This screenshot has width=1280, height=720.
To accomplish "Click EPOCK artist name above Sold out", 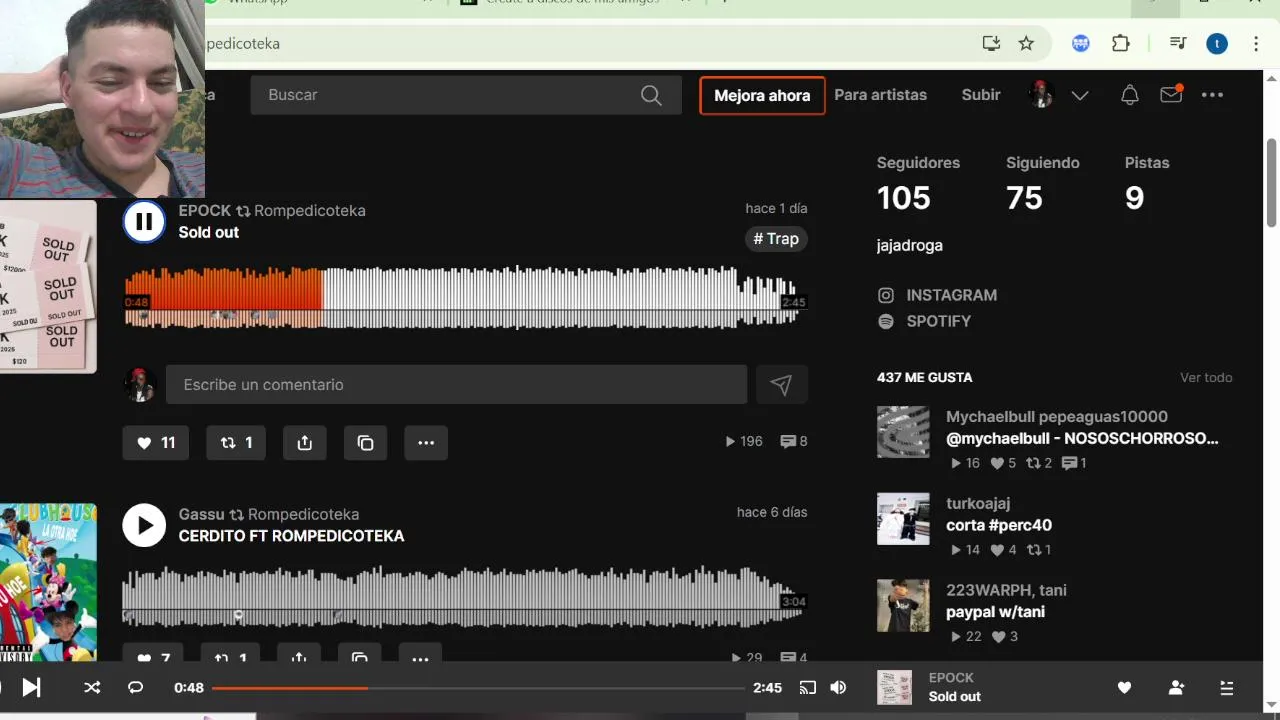I will (x=205, y=211).
